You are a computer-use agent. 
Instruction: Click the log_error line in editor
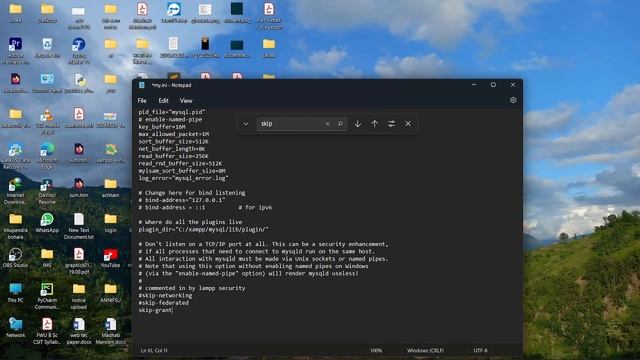pos(183,178)
